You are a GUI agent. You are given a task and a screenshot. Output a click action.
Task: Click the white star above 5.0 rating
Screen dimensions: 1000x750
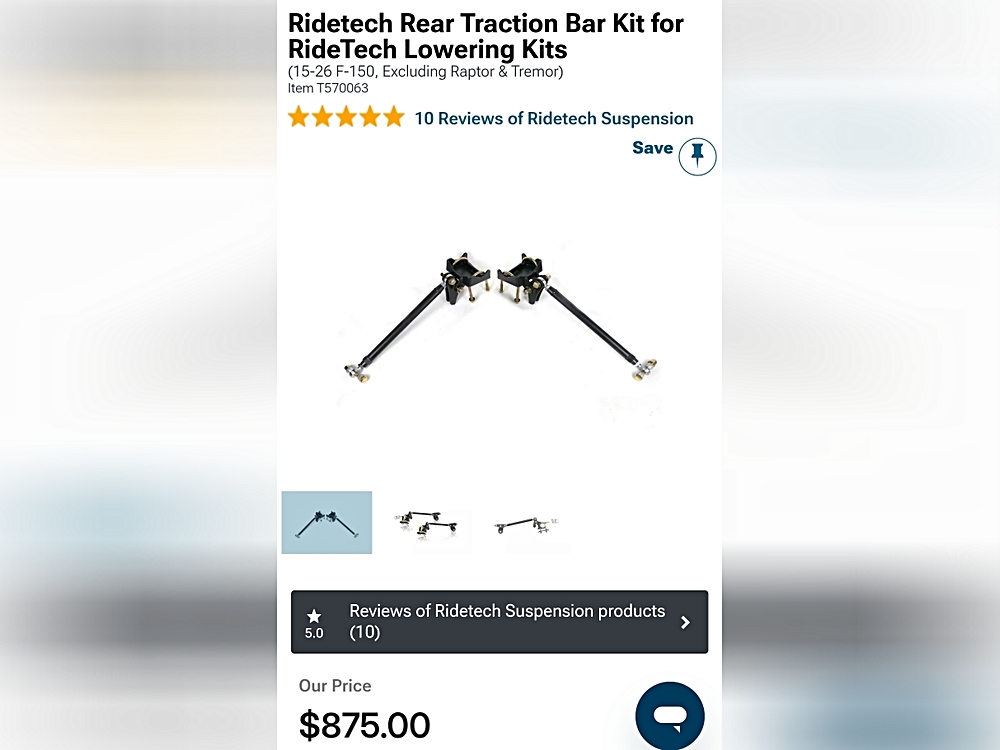(x=314, y=616)
